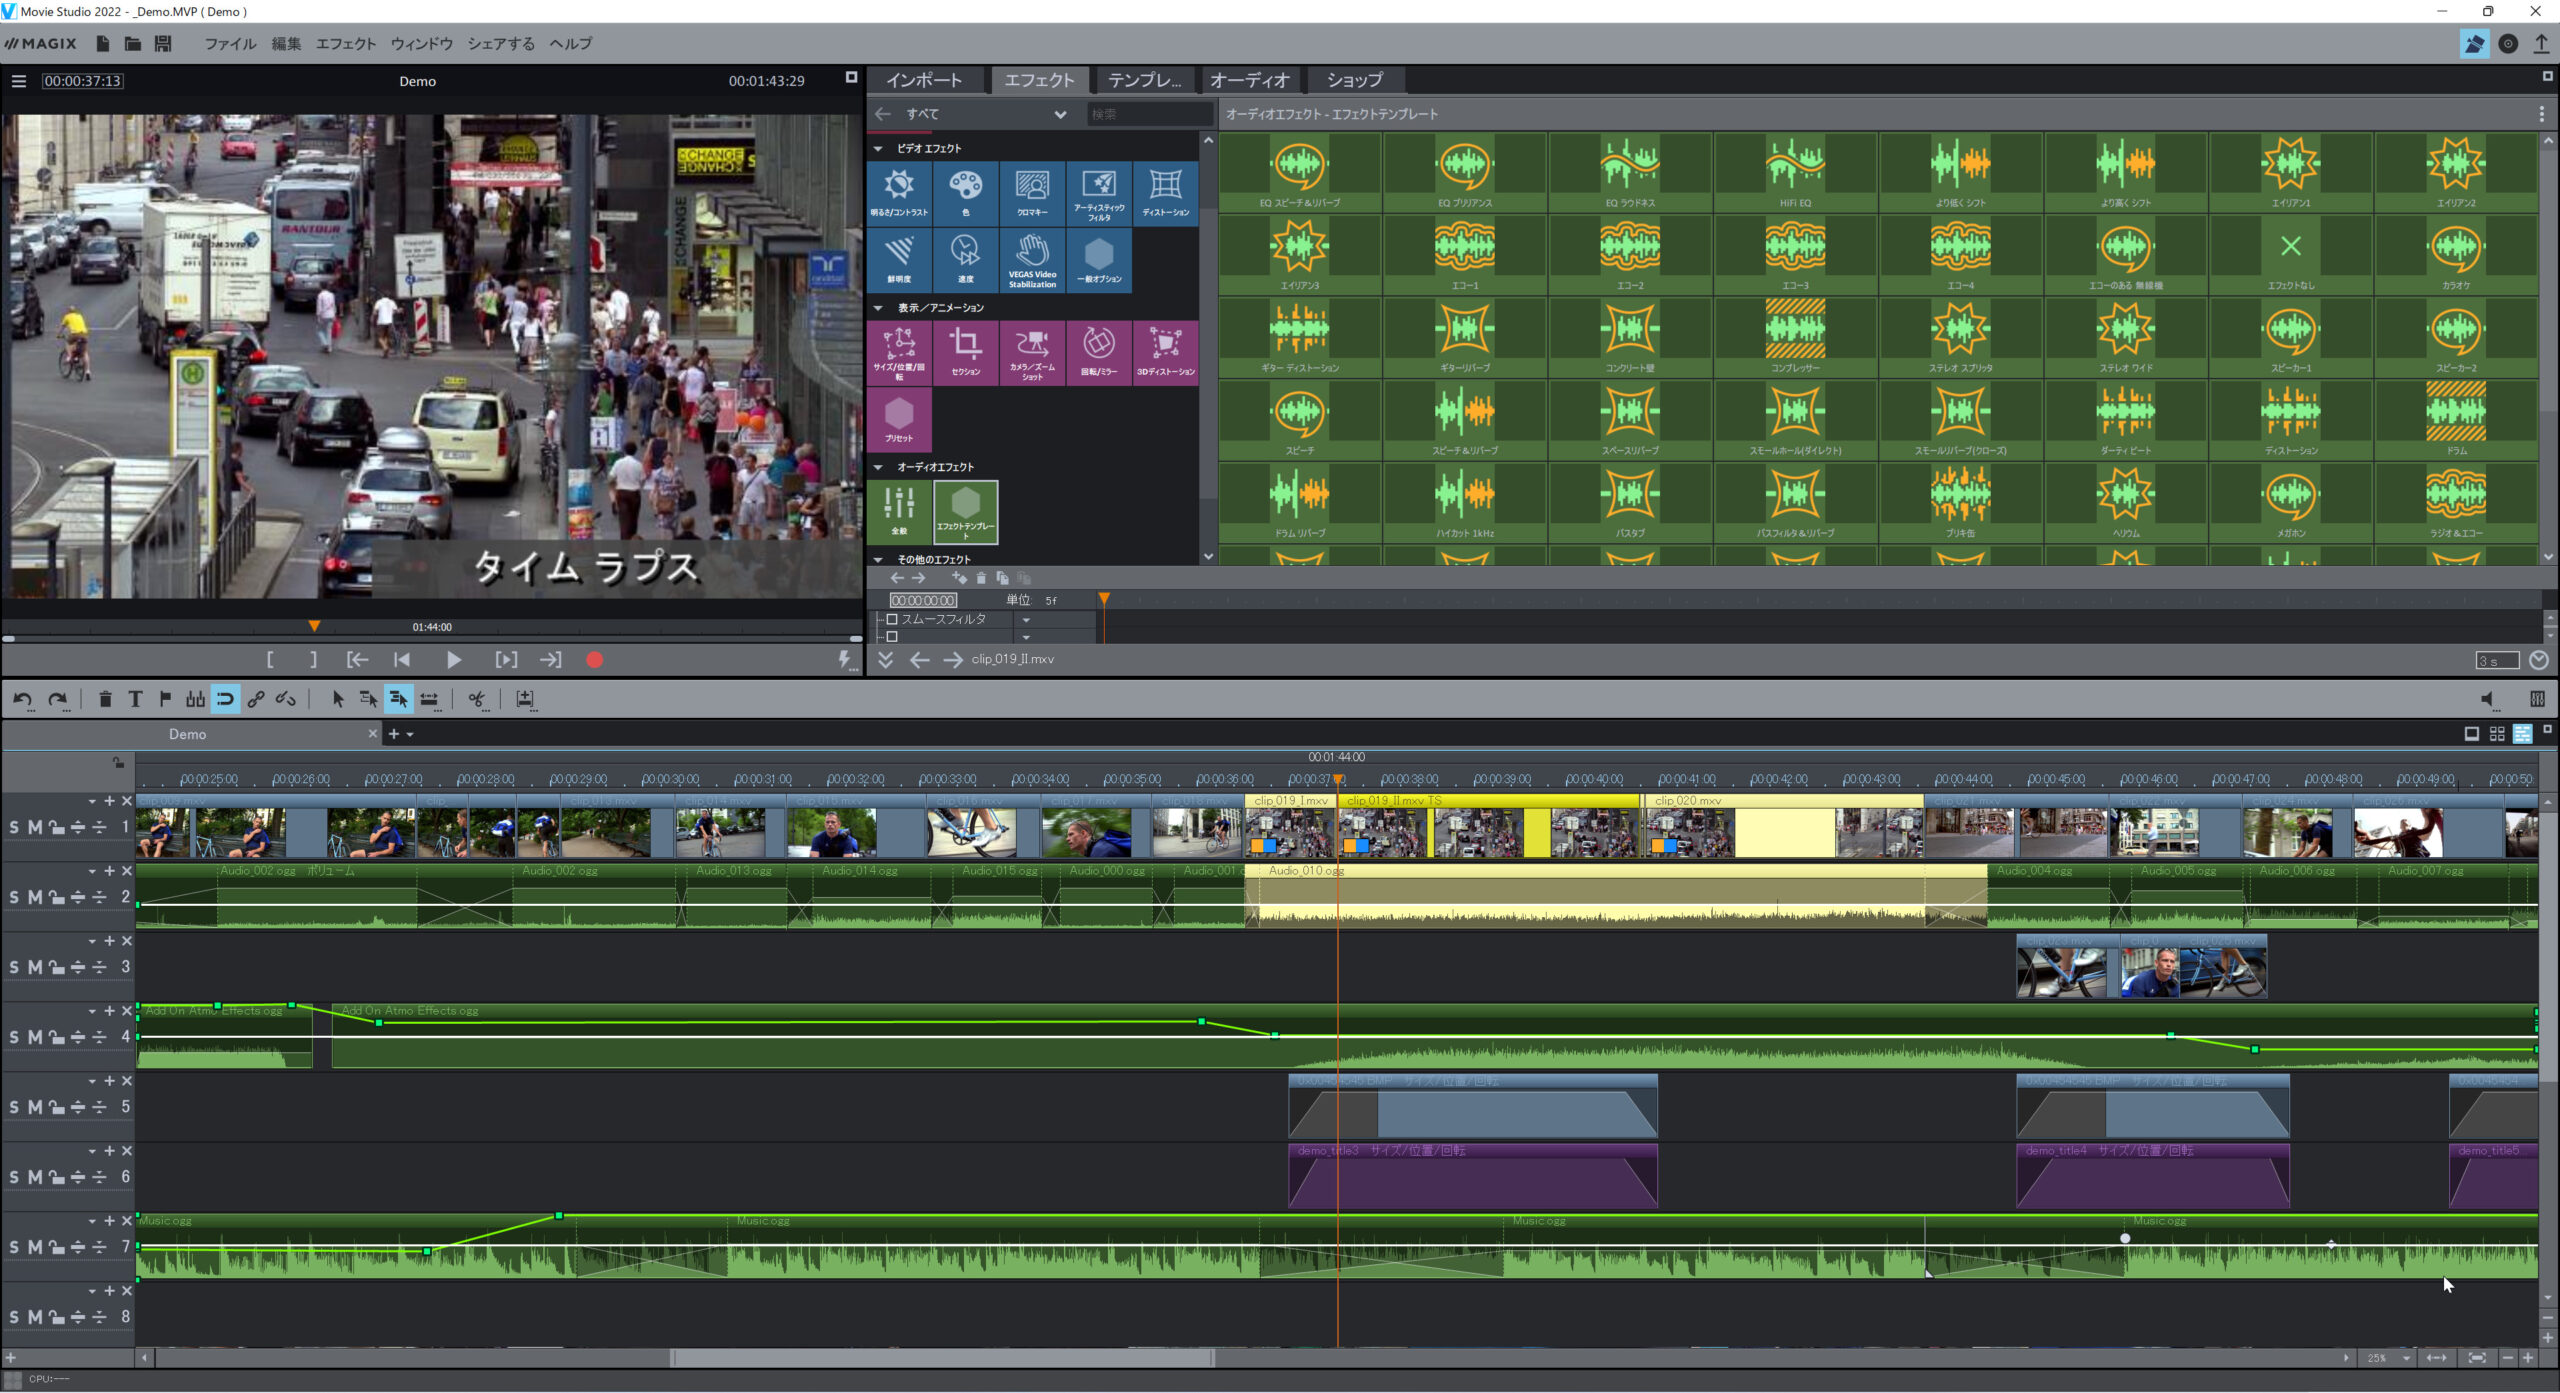
Task: Close the Demo timeline tab
Action: coord(372,734)
